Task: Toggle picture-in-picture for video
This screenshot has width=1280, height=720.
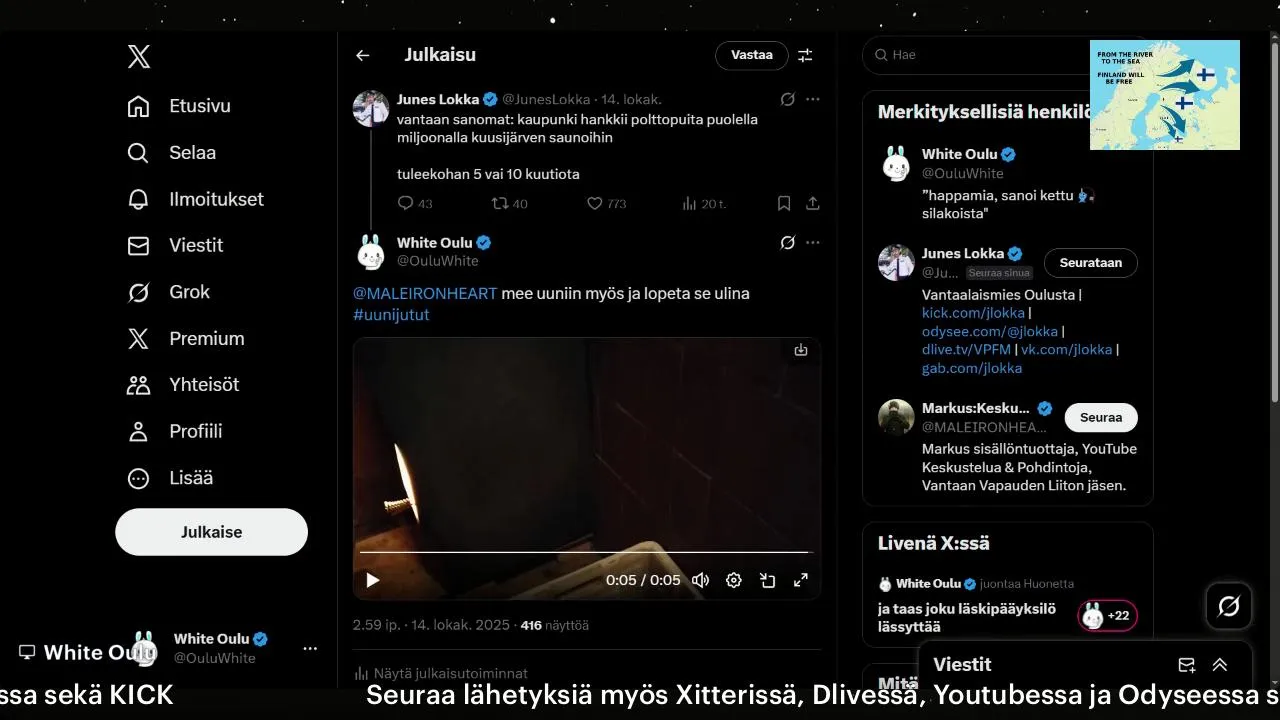Action: coord(768,580)
